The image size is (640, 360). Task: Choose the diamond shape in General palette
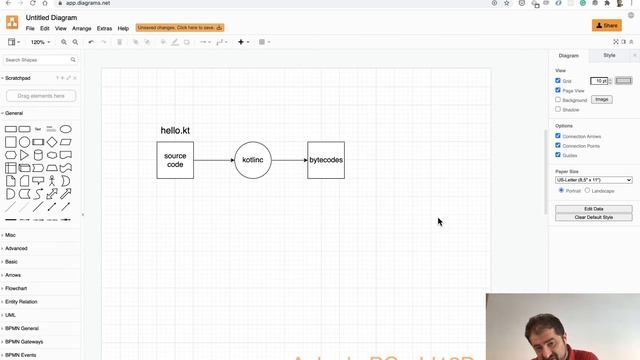(x=52, y=142)
